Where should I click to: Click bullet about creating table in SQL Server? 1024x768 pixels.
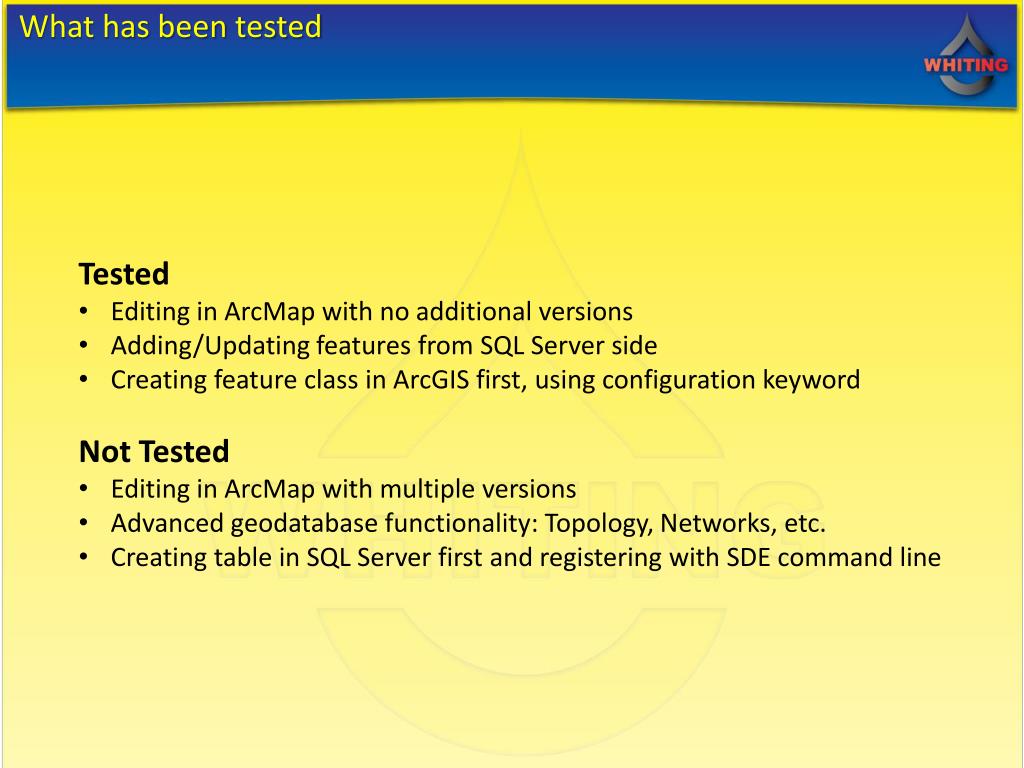pos(526,558)
